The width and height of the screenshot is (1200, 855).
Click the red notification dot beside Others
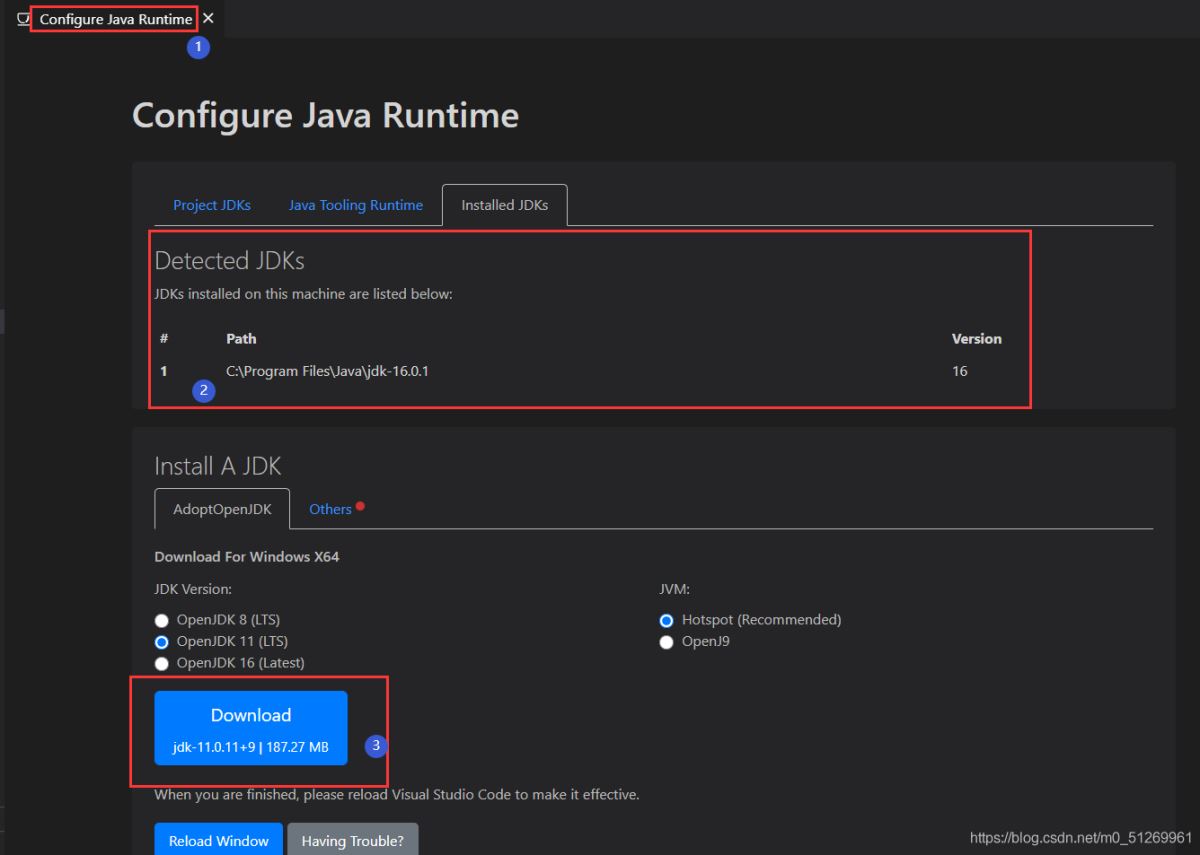[x=360, y=506]
